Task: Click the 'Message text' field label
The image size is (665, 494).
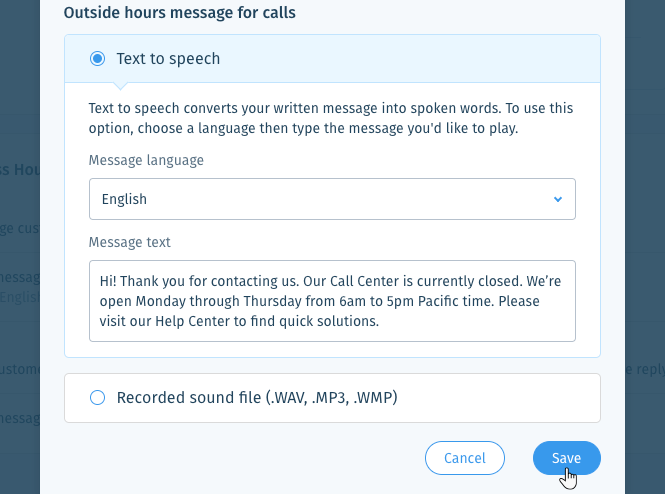Action: pyautogui.click(x=129, y=242)
